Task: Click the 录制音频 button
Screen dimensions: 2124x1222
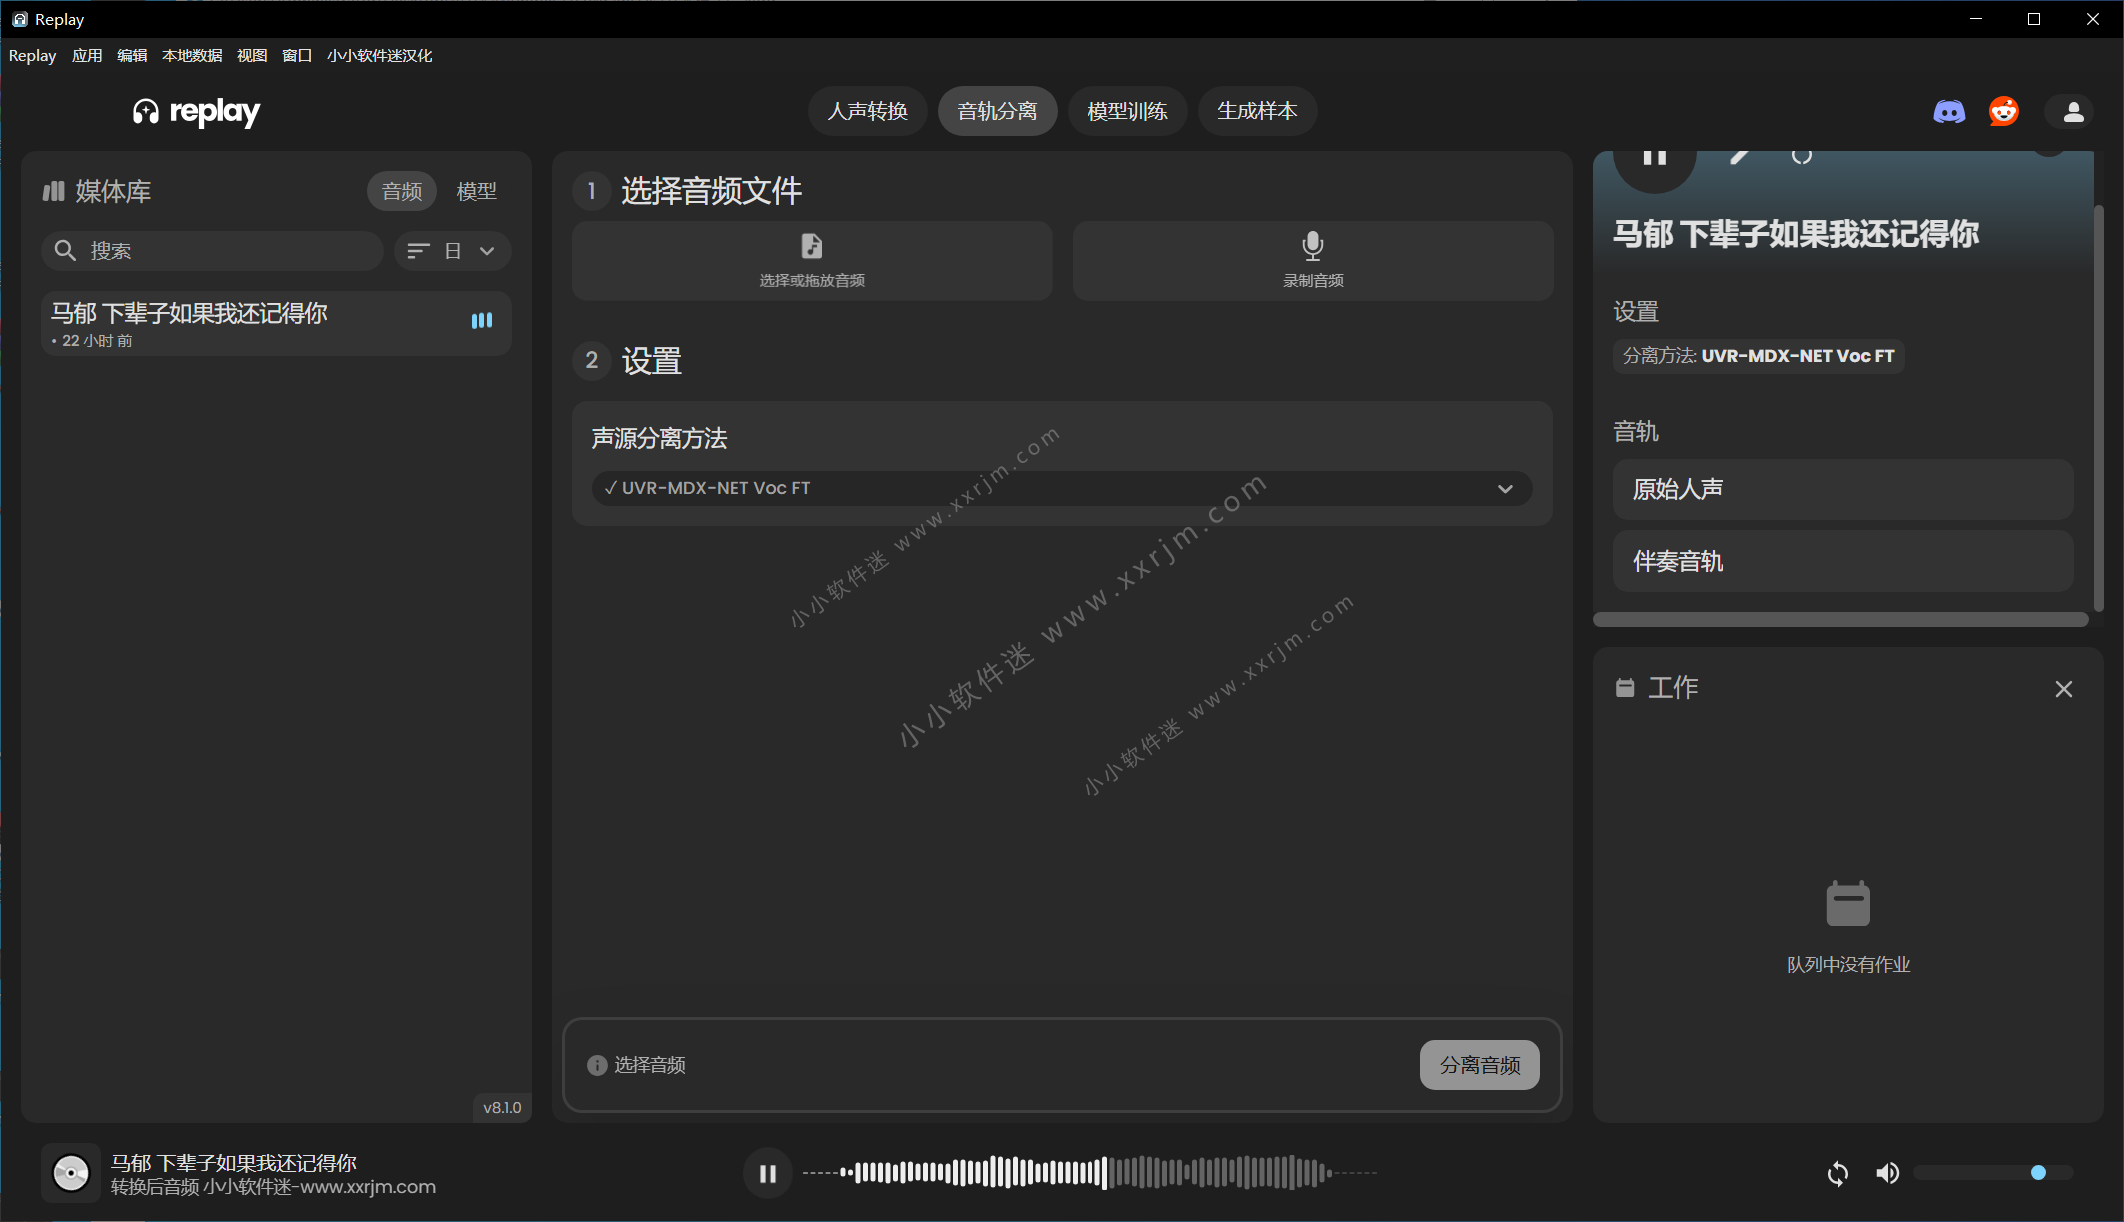Action: (1313, 261)
